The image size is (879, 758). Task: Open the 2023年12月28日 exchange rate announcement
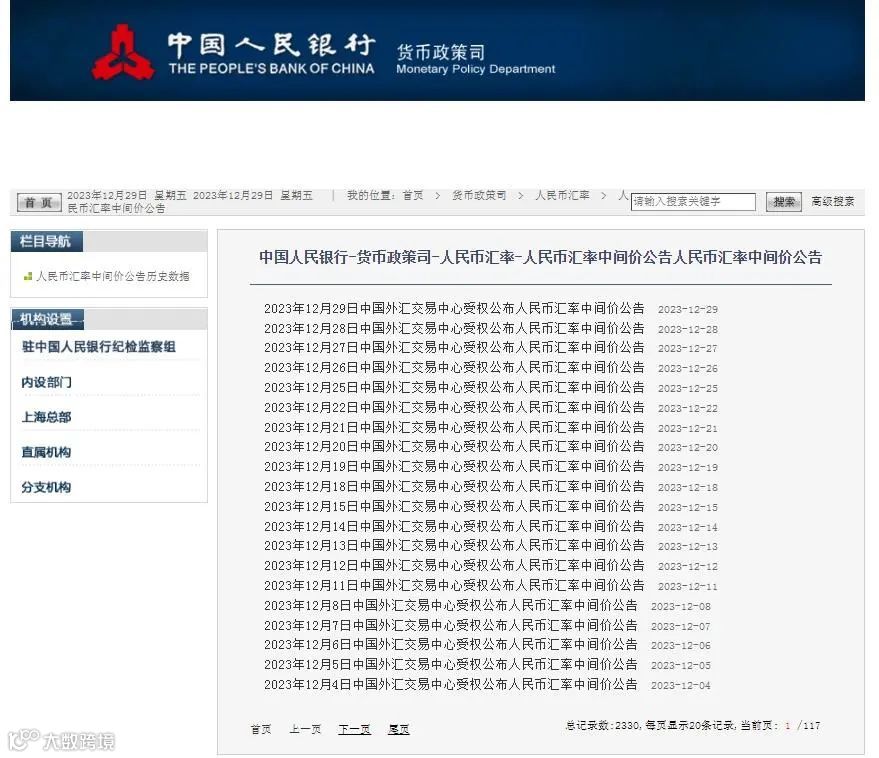tap(454, 328)
